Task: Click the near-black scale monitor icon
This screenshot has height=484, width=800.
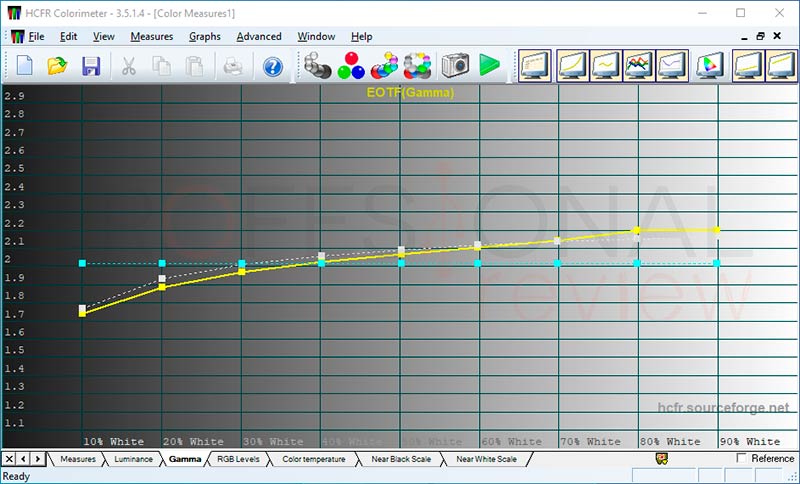Action: [x=748, y=66]
